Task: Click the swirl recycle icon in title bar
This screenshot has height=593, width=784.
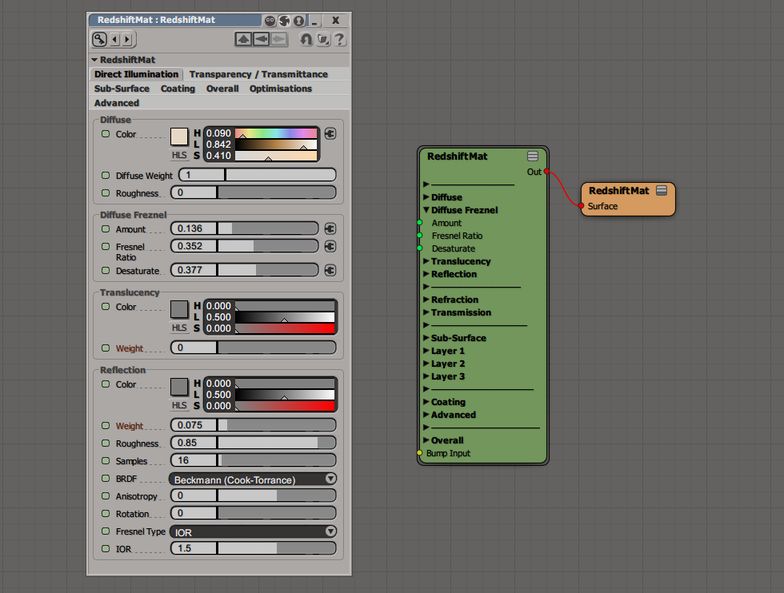Action: click(284, 20)
